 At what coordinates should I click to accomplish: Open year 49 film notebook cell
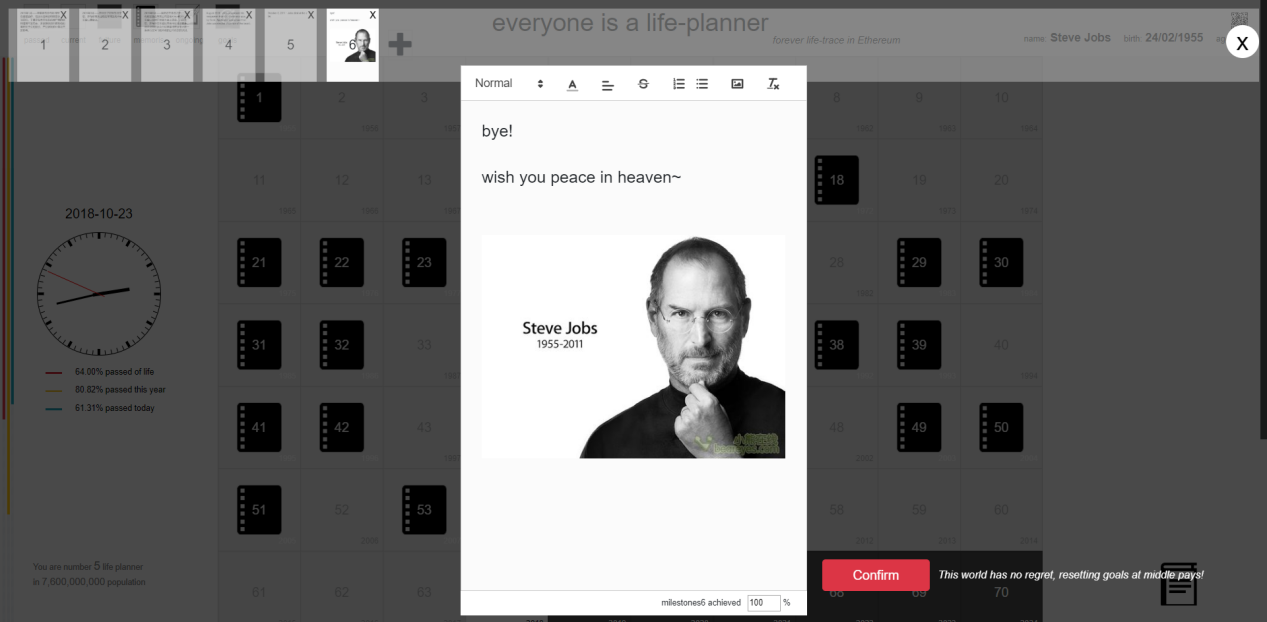[919, 427]
